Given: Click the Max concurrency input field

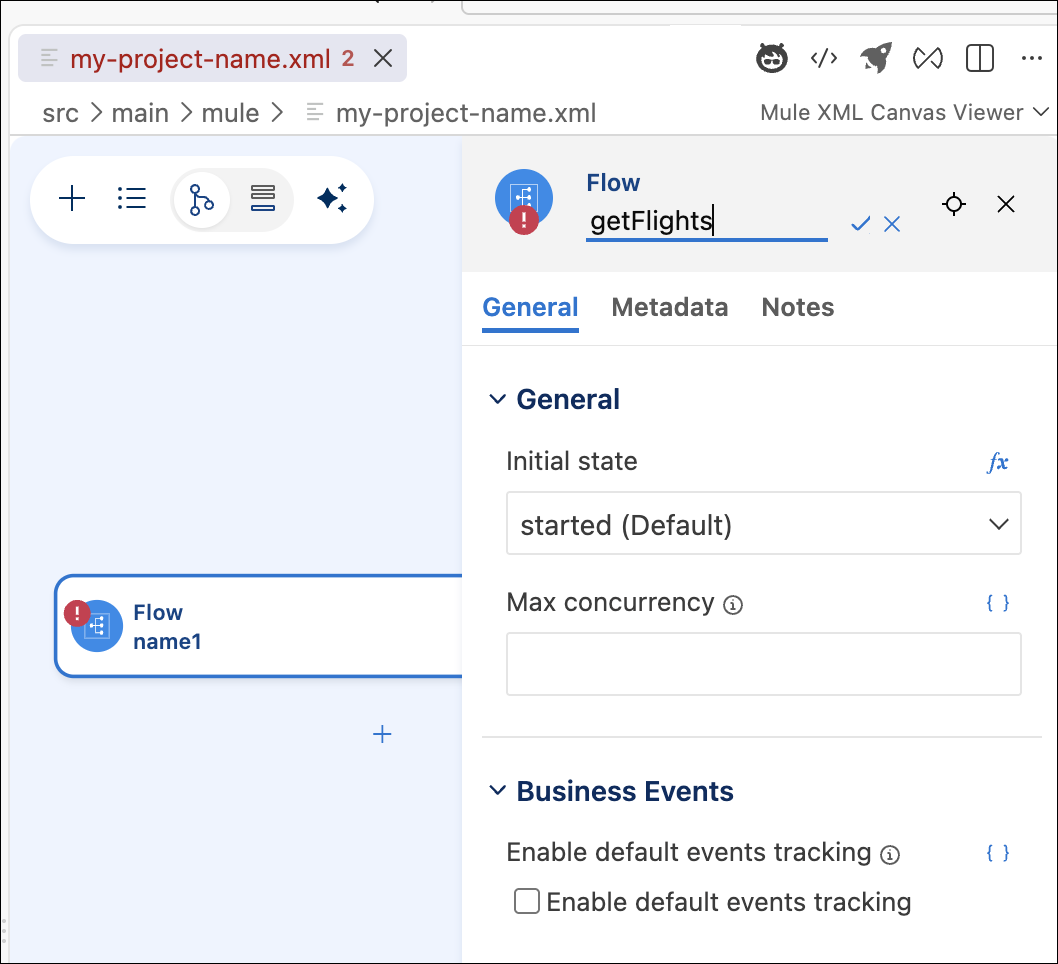Looking at the screenshot, I should tap(764, 664).
